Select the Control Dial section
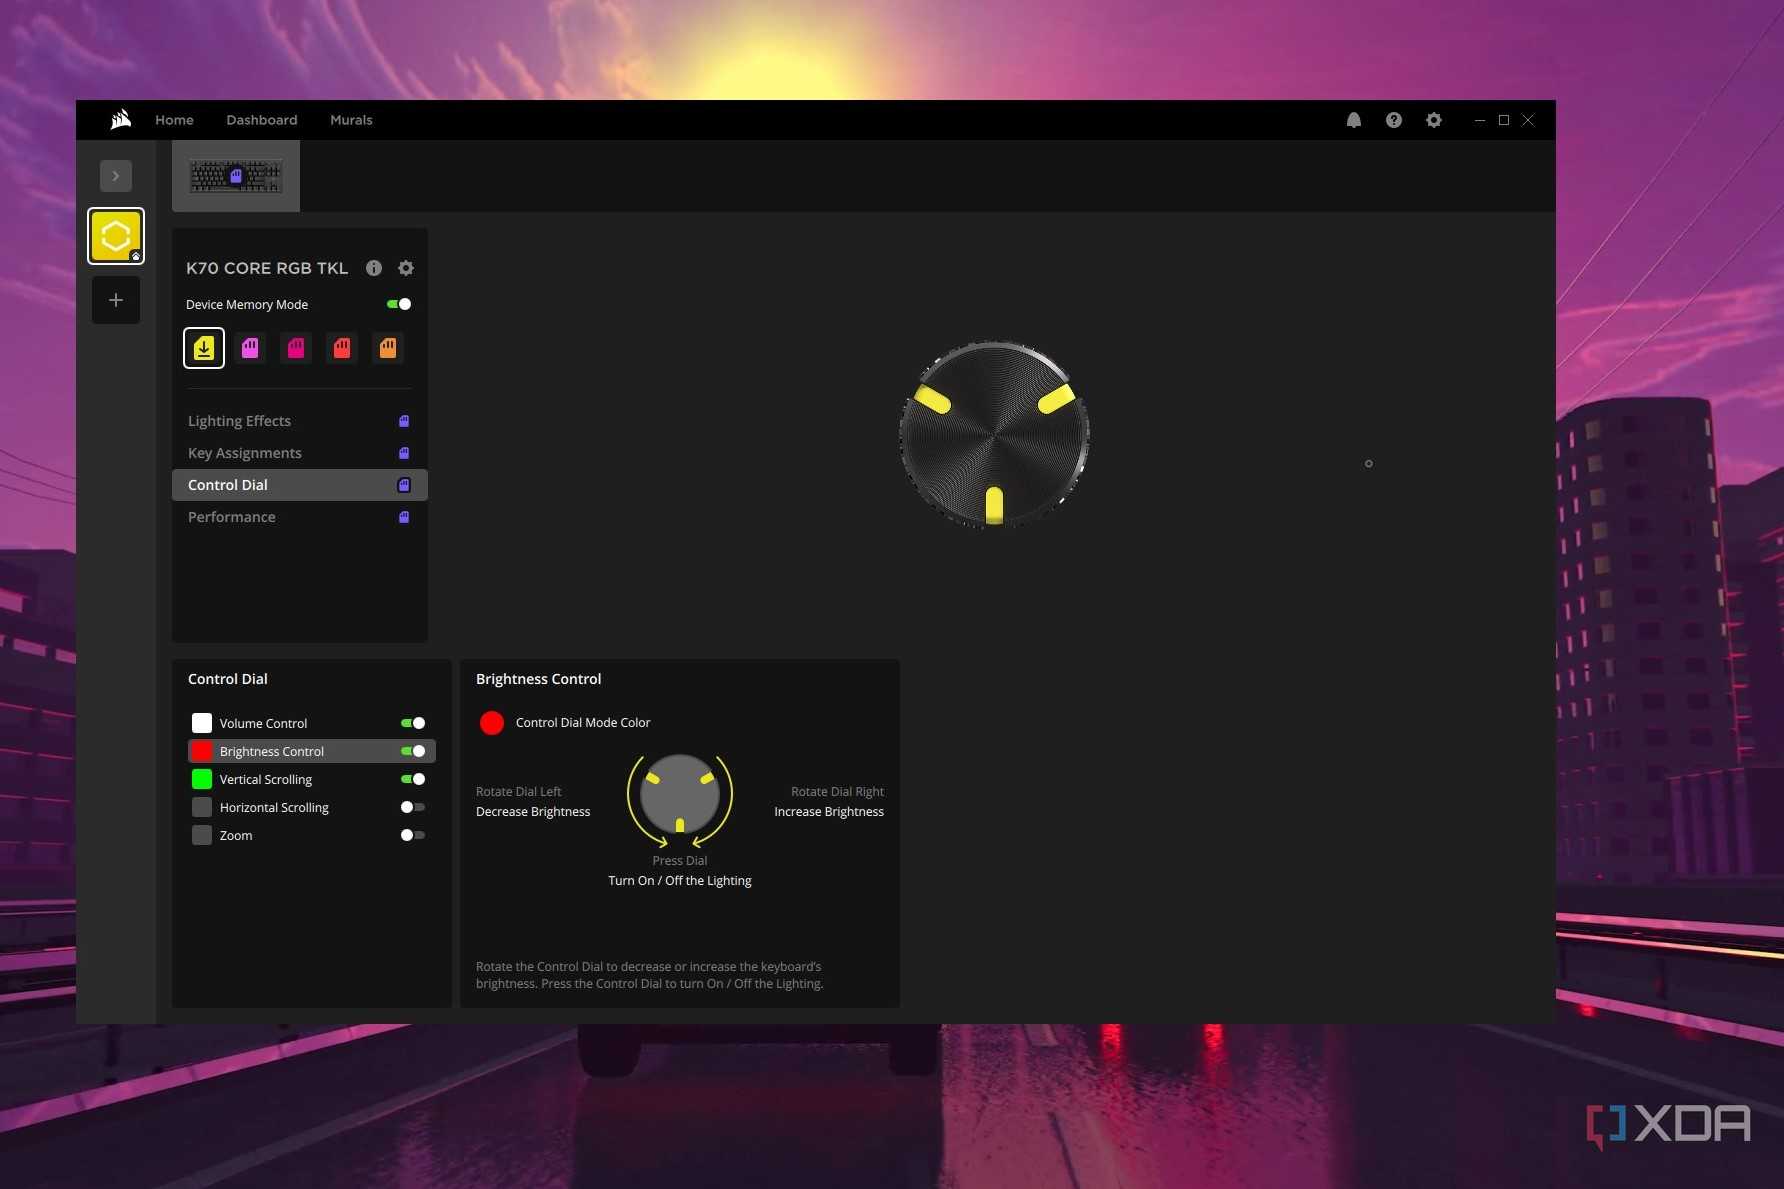Image resolution: width=1784 pixels, height=1189 pixels. (300, 485)
